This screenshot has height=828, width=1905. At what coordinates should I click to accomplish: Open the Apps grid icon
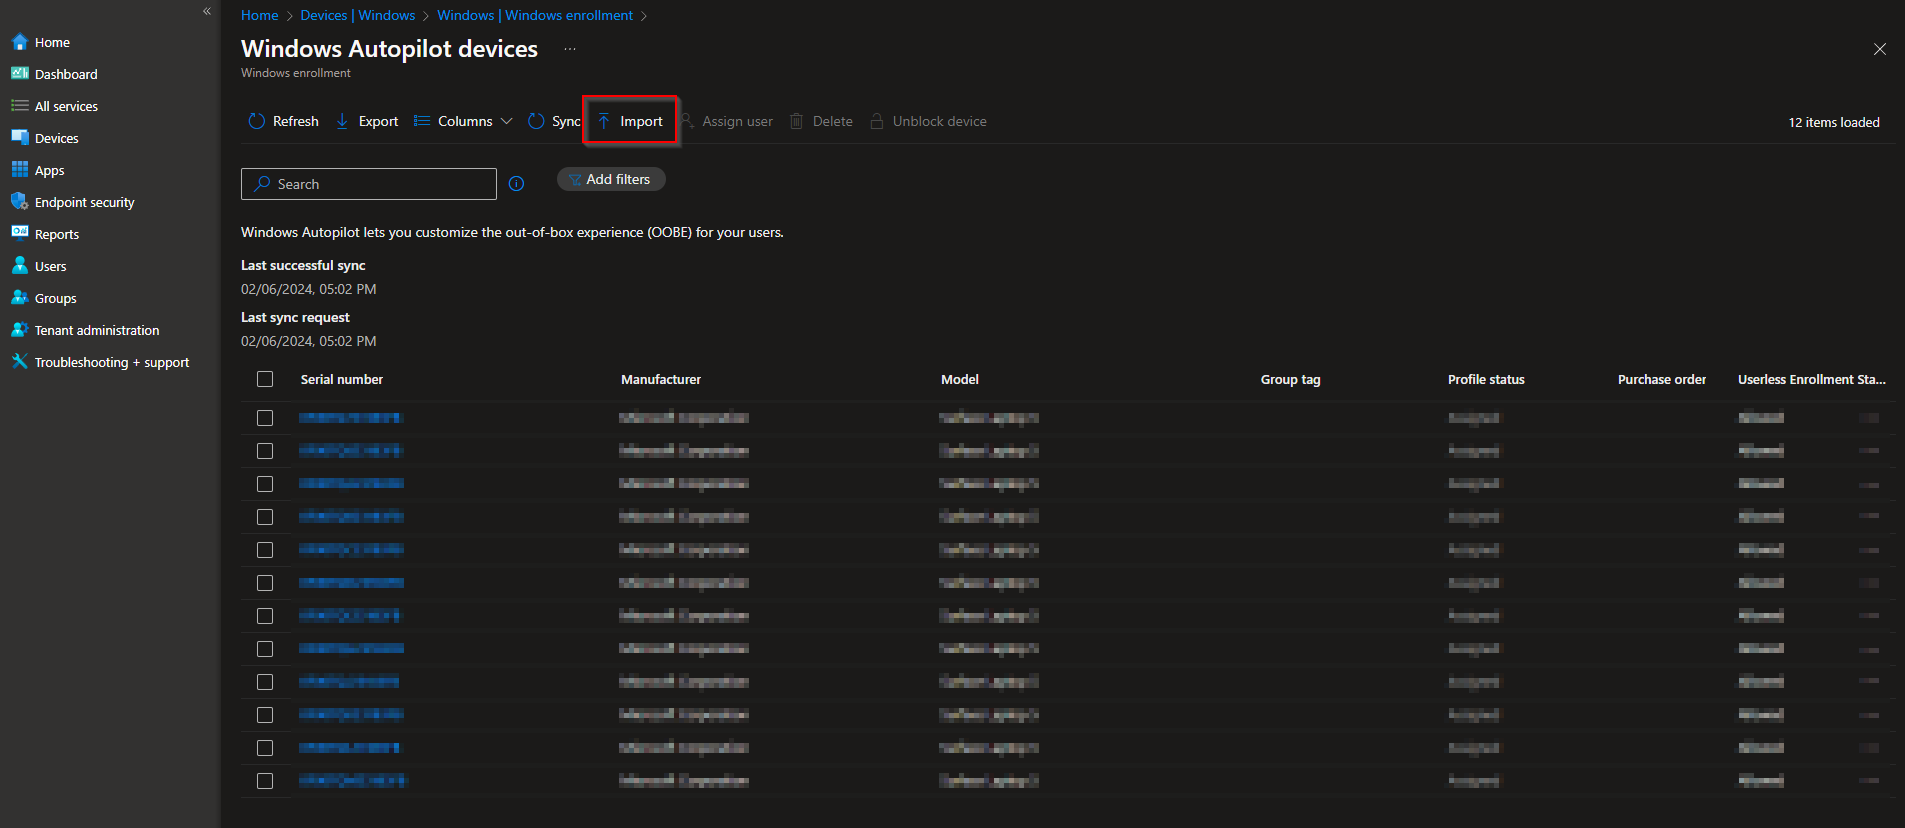[20, 170]
